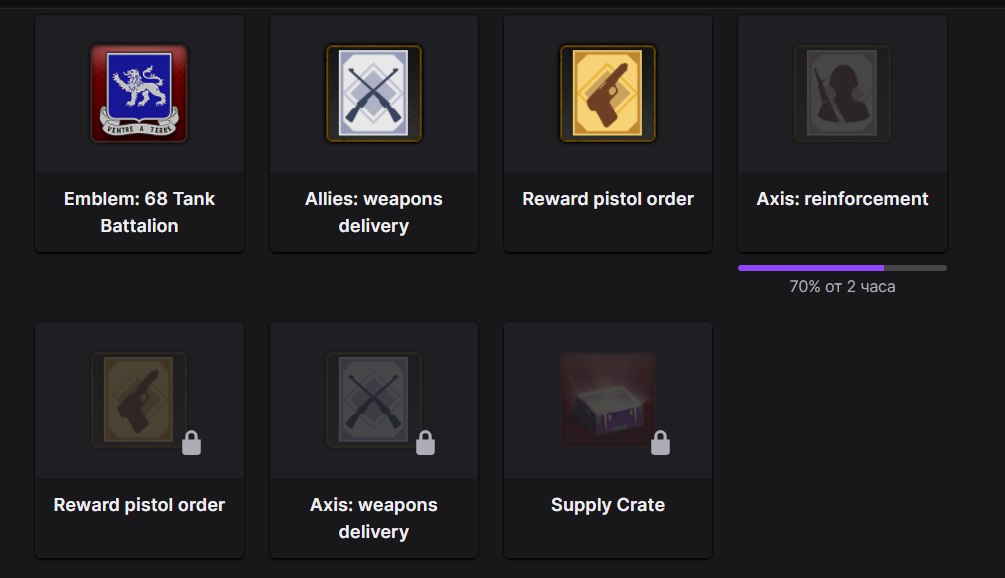Click the locked Reward pistol order icon
The width and height of the screenshot is (1005, 578).
pyautogui.click(x=139, y=399)
